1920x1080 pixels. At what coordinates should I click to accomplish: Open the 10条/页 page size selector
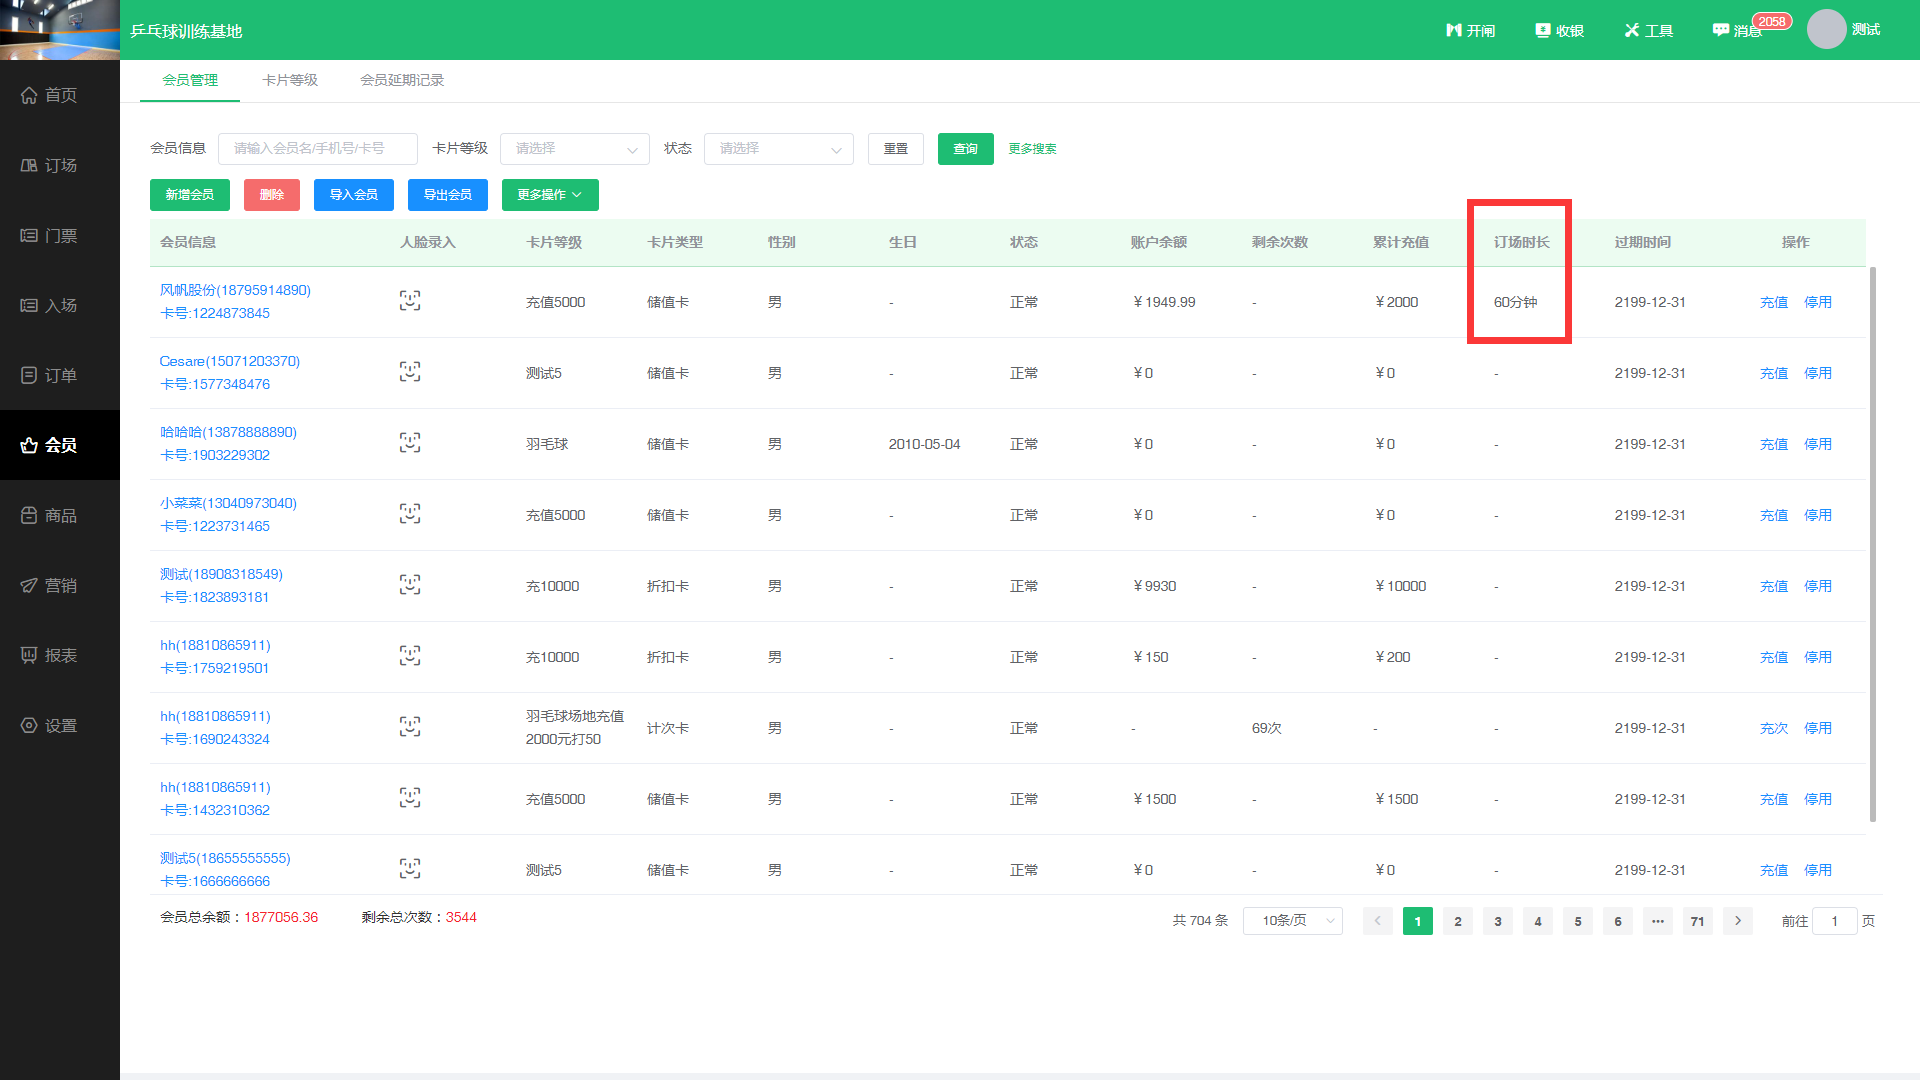coord(1292,921)
